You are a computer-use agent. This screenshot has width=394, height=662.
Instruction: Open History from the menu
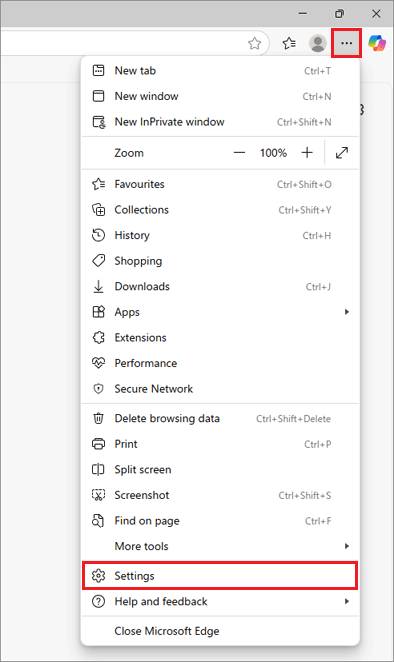220,235
